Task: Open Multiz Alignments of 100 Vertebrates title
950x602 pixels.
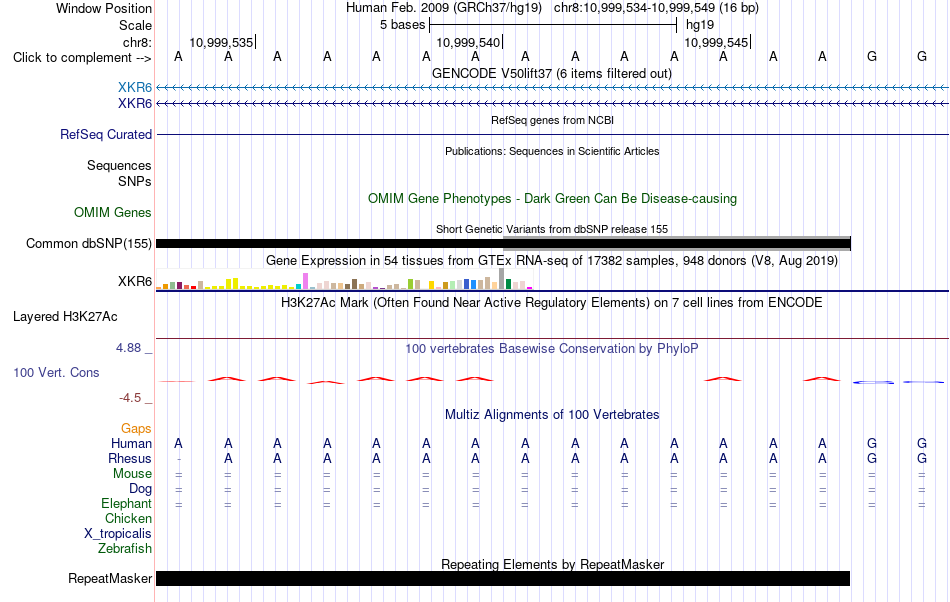Action: tap(552, 415)
